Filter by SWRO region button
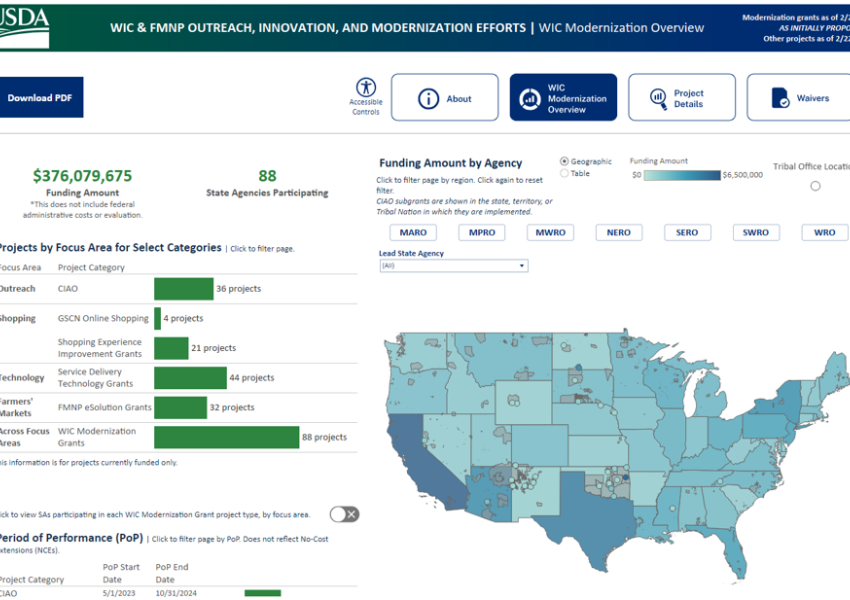Screen dimensions: 850x600 tap(756, 233)
